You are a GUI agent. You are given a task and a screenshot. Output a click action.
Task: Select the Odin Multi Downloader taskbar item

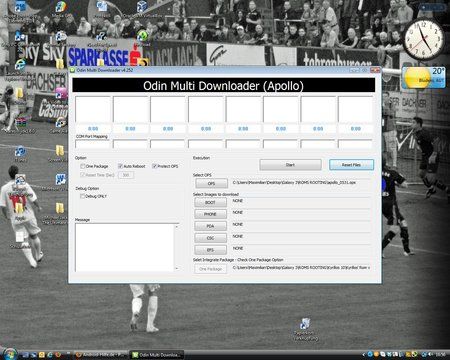point(157,355)
